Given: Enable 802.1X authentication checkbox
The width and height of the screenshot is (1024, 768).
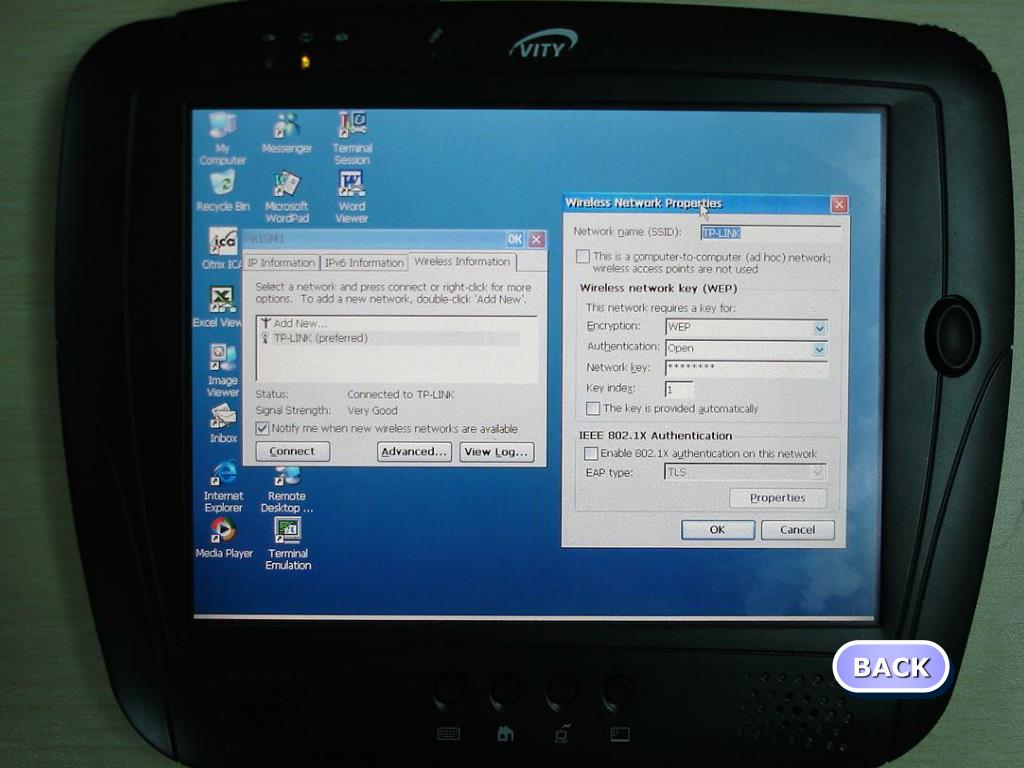Looking at the screenshot, I should point(590,453).
